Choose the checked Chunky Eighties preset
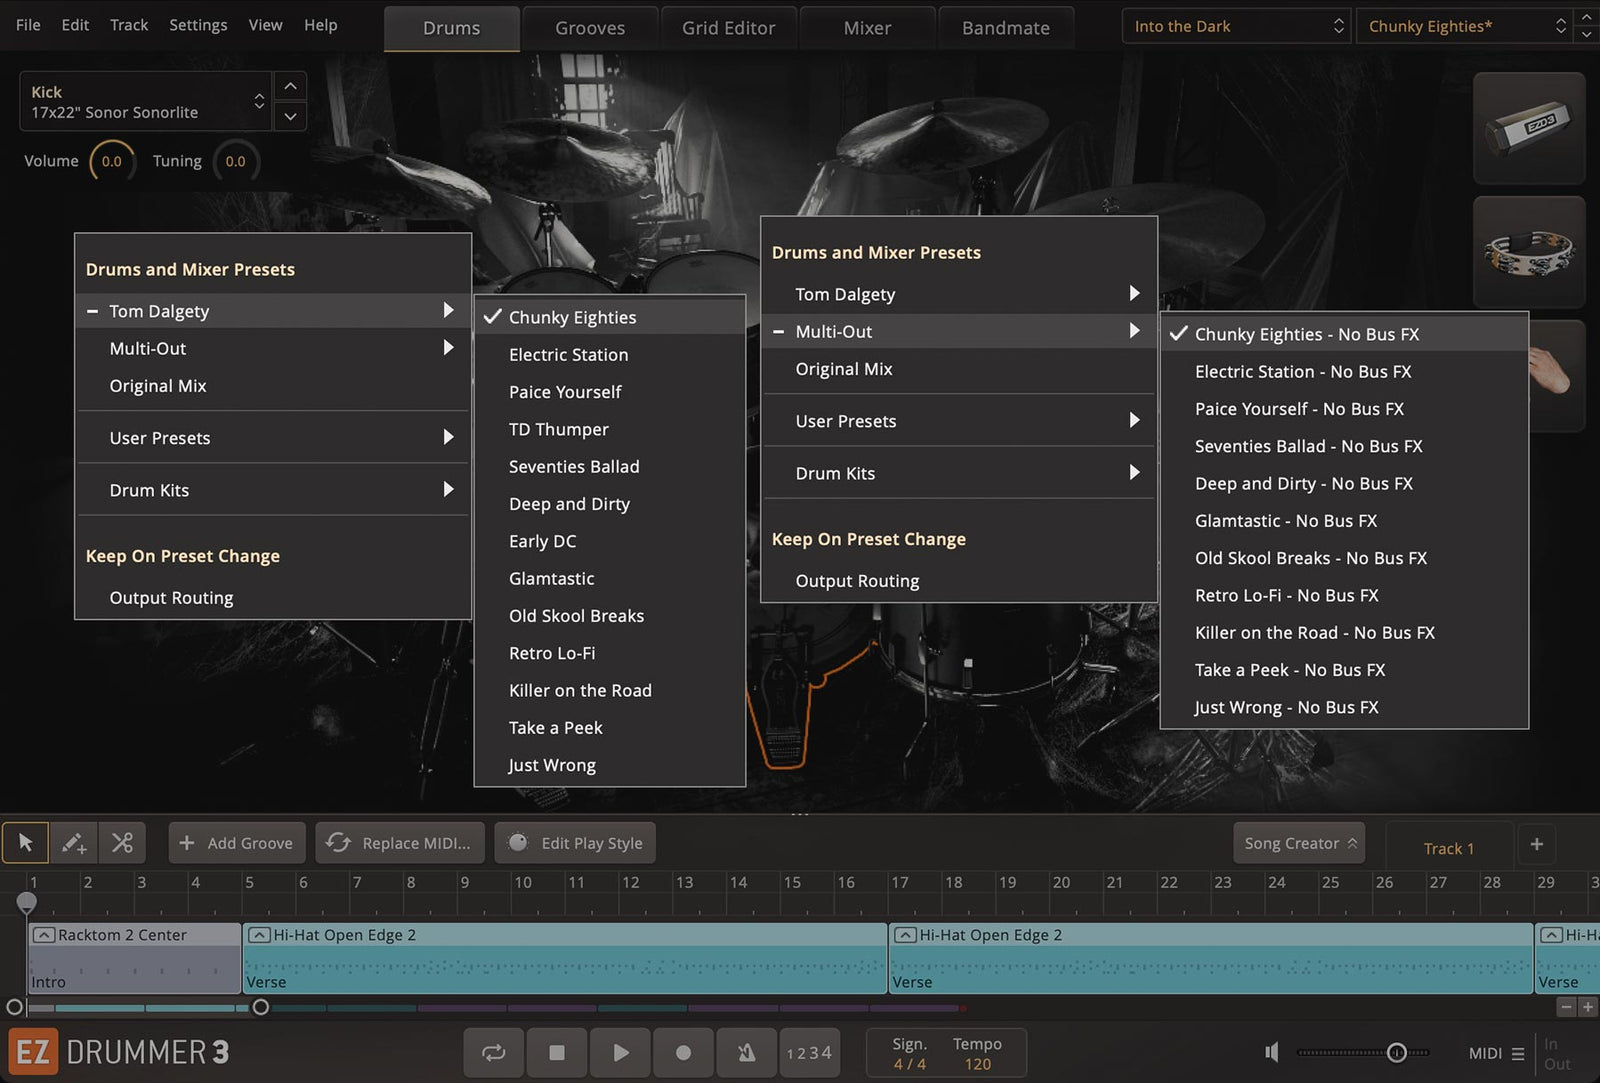The height and width of the screenshot is (1083, 1600). pyautogui.click(x=610, y=317)
